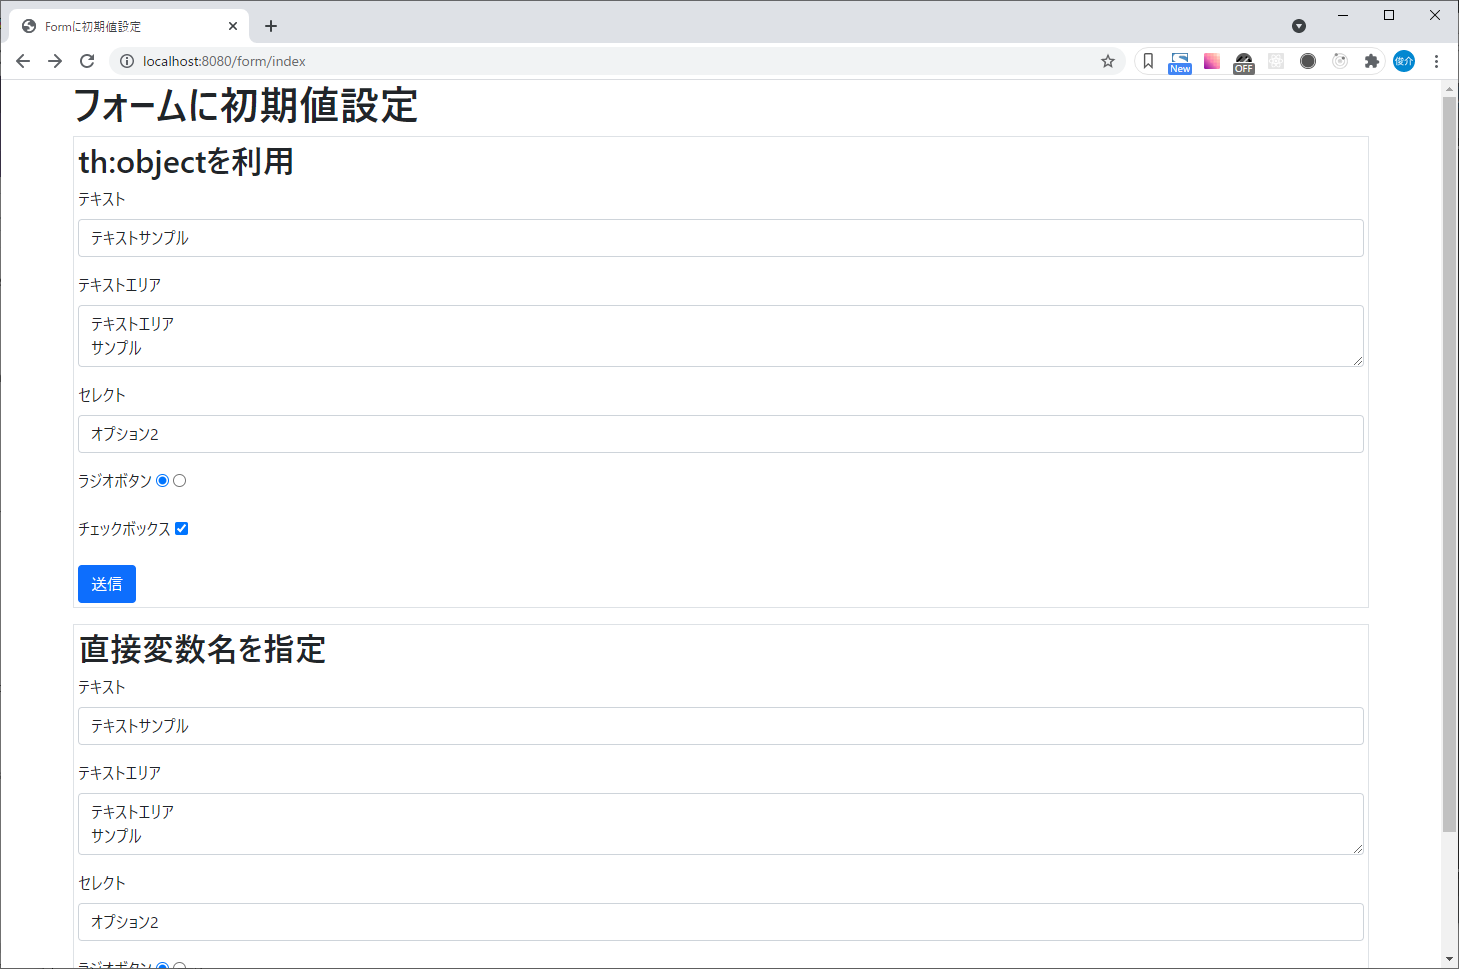The width and height of the screenshot is (1459, 969).
Task: Click the extension icon with the OFF badge
Action: (1243, 61)
